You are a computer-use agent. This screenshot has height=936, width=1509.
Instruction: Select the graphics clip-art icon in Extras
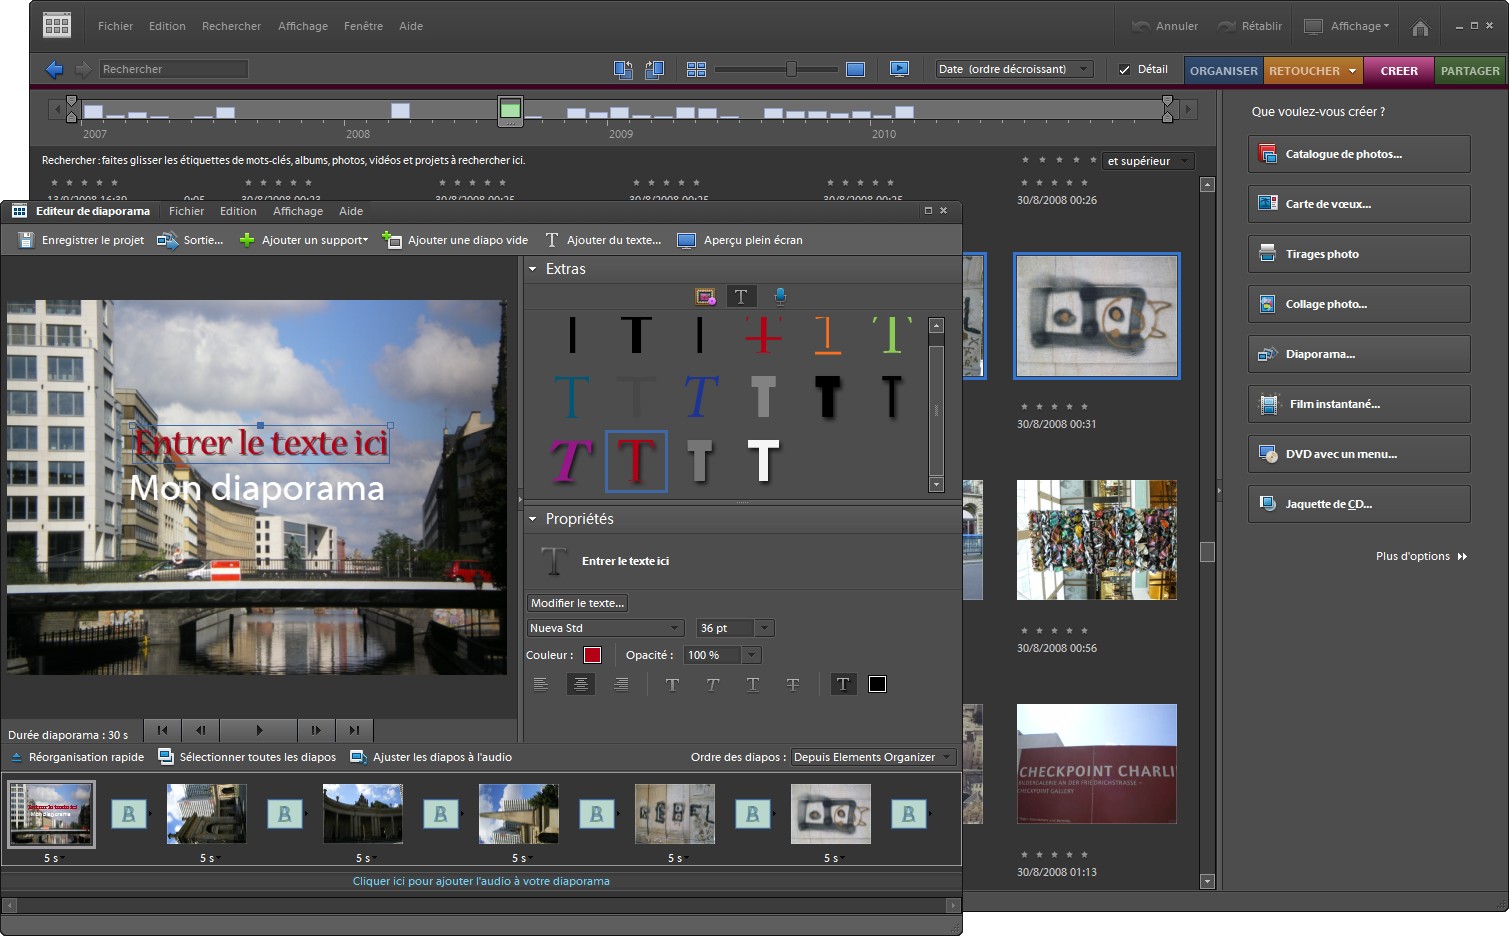point(705,296)
